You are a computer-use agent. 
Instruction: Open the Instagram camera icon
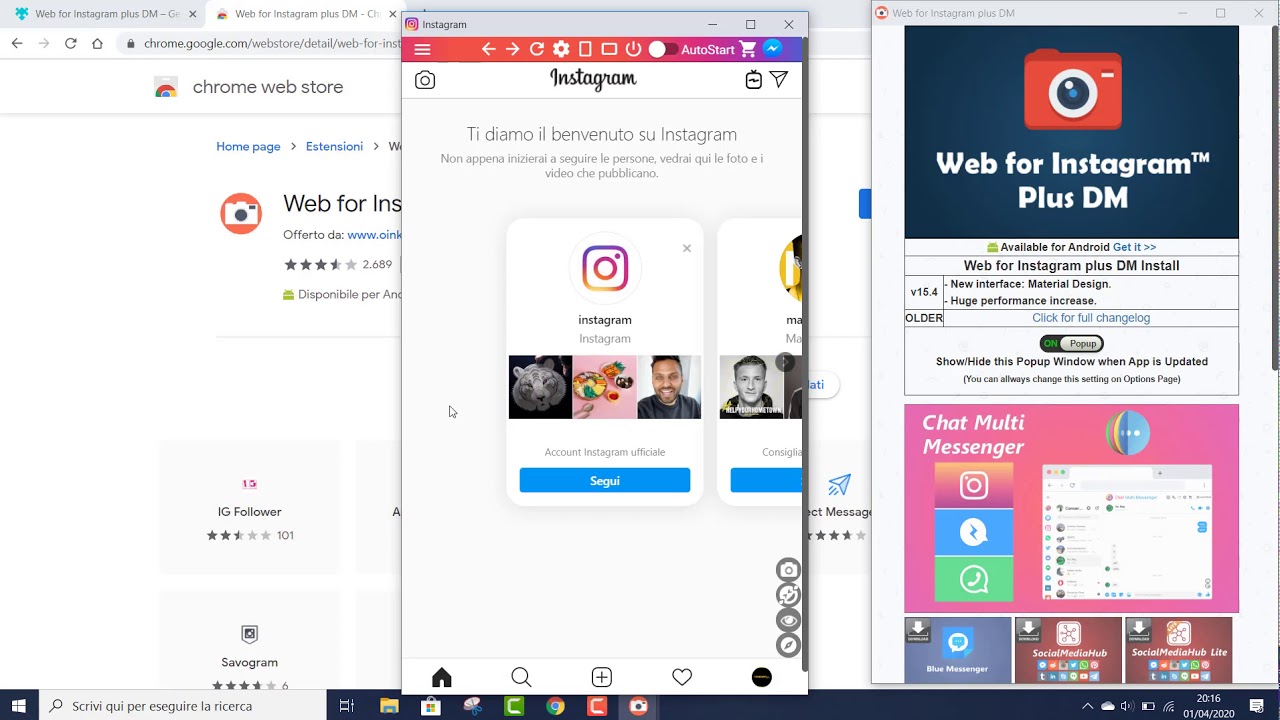(x=425, y=80)
